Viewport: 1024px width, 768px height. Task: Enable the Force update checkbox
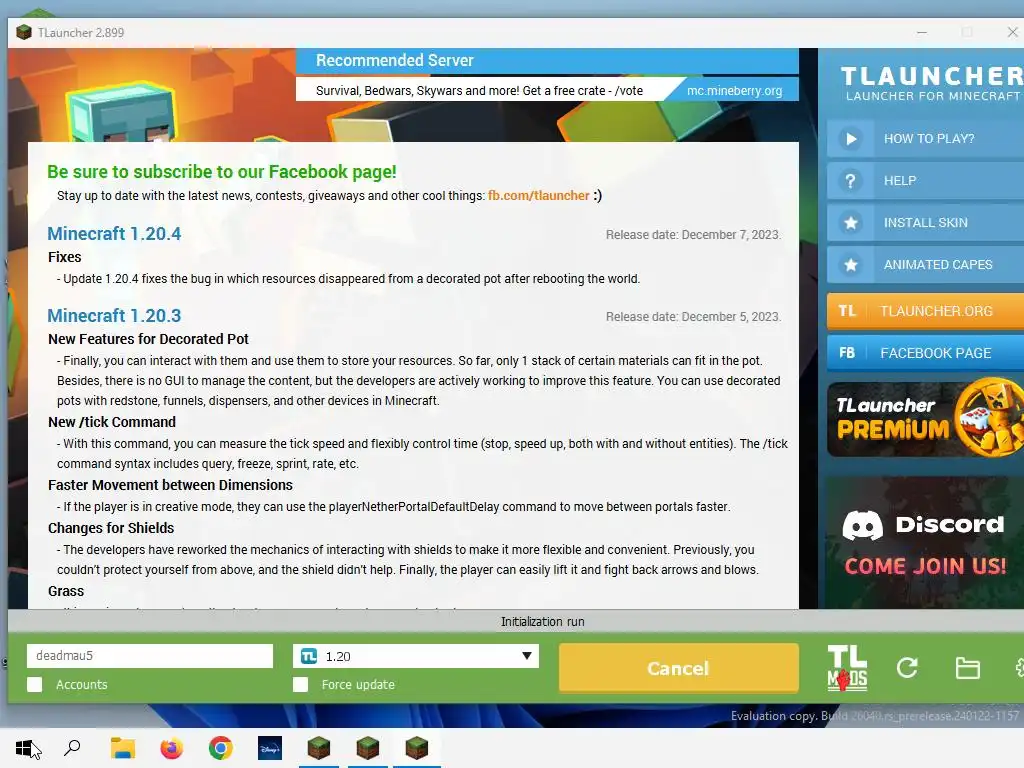point(300,684)
